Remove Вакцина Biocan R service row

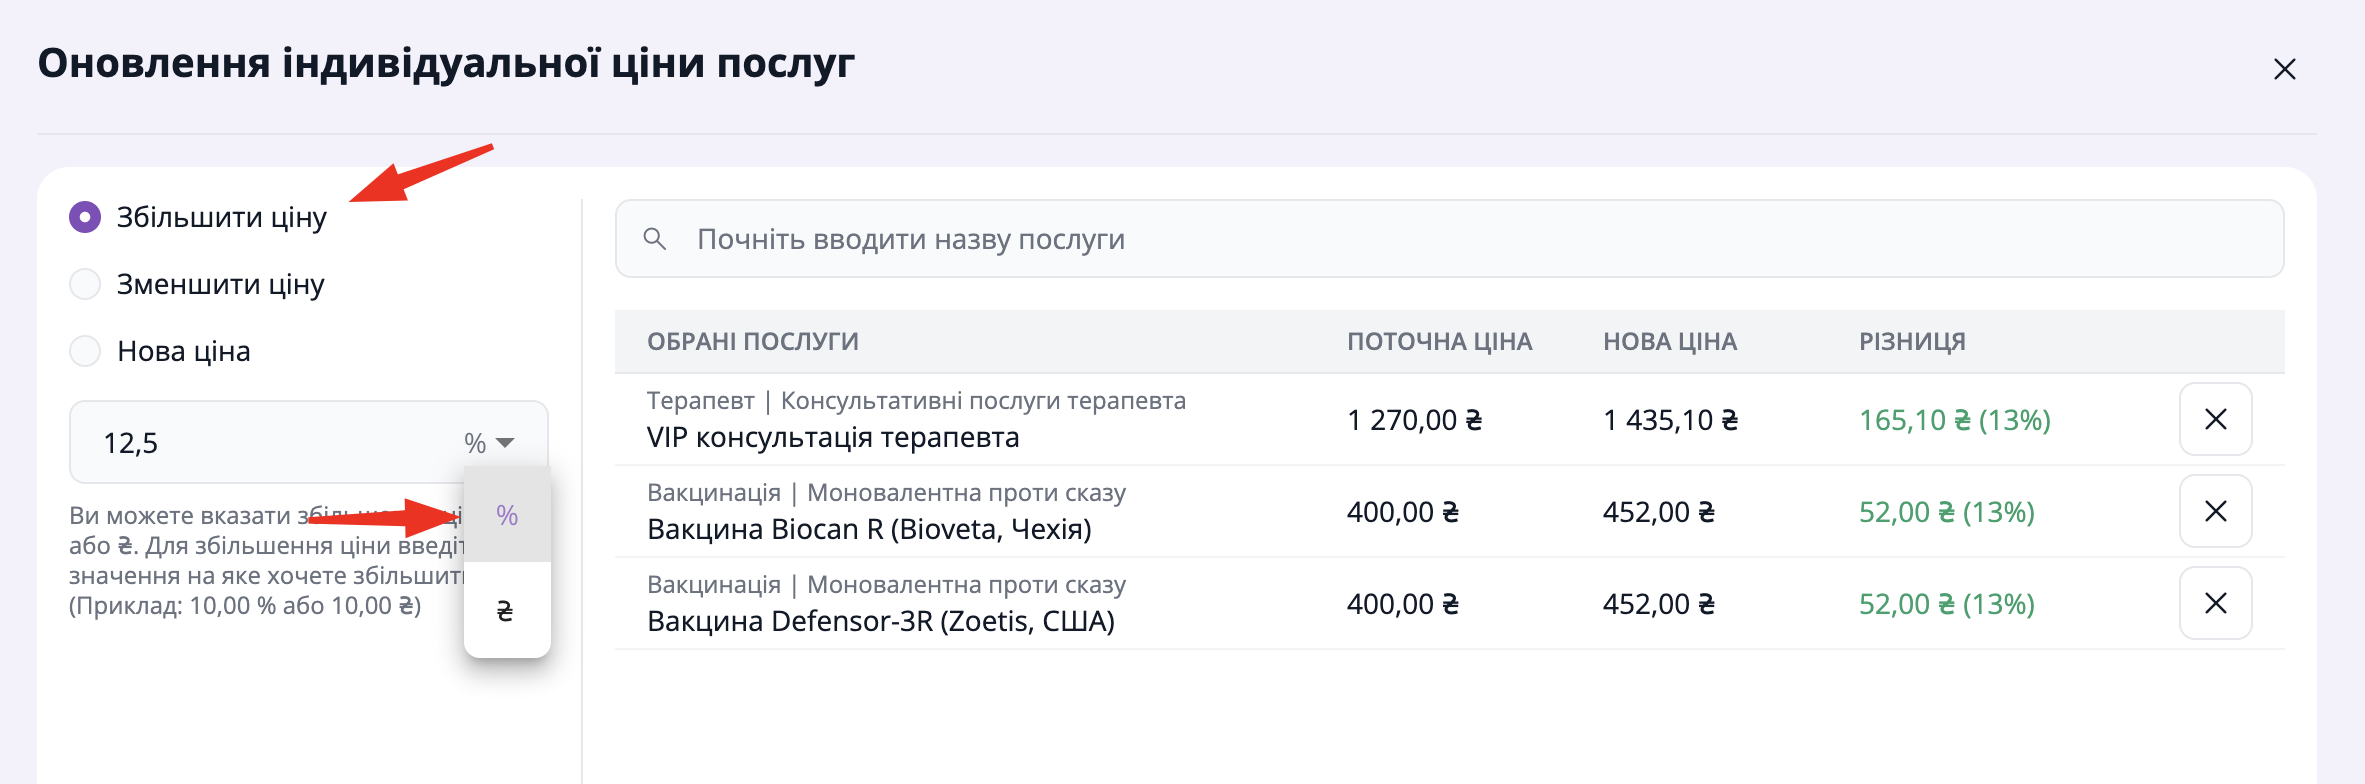tap(2215, 511)
